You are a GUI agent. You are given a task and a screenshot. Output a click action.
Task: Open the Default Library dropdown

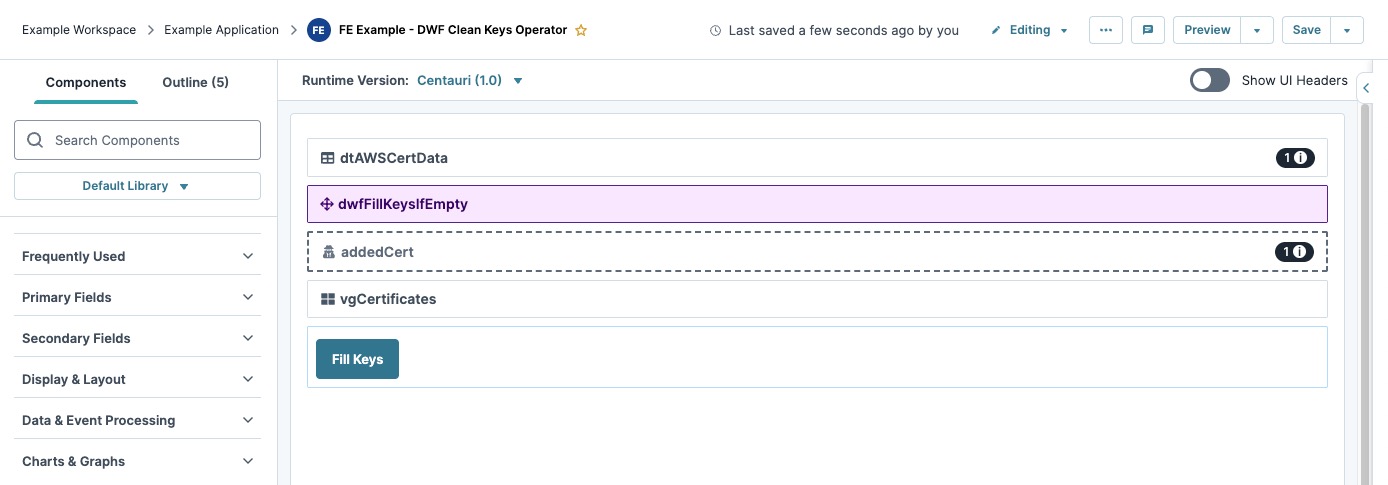click(137, 186)
